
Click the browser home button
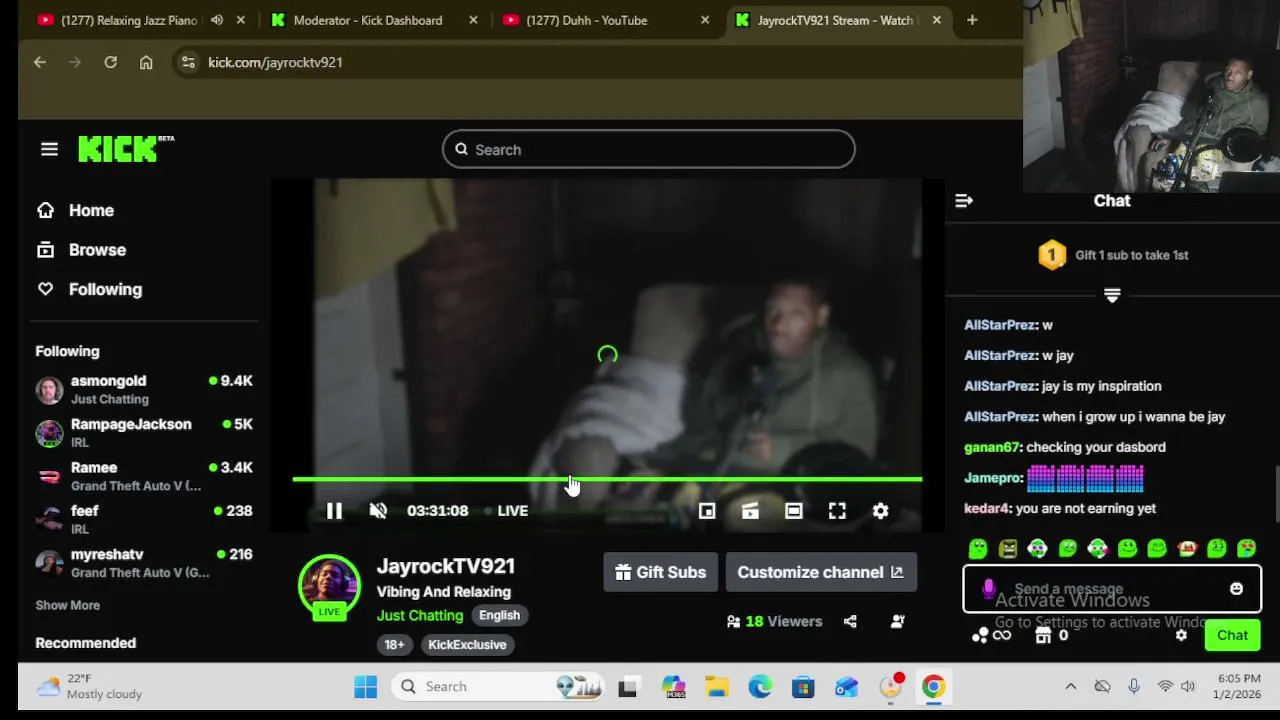coord(146,62)
